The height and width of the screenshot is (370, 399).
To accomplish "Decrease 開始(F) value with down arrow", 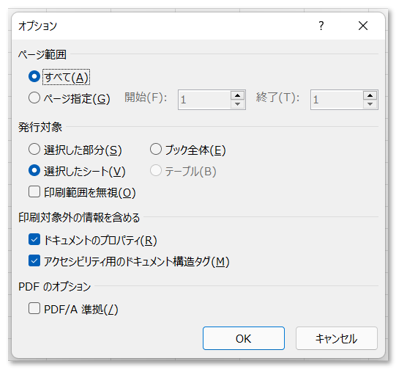I will point(237,104).
